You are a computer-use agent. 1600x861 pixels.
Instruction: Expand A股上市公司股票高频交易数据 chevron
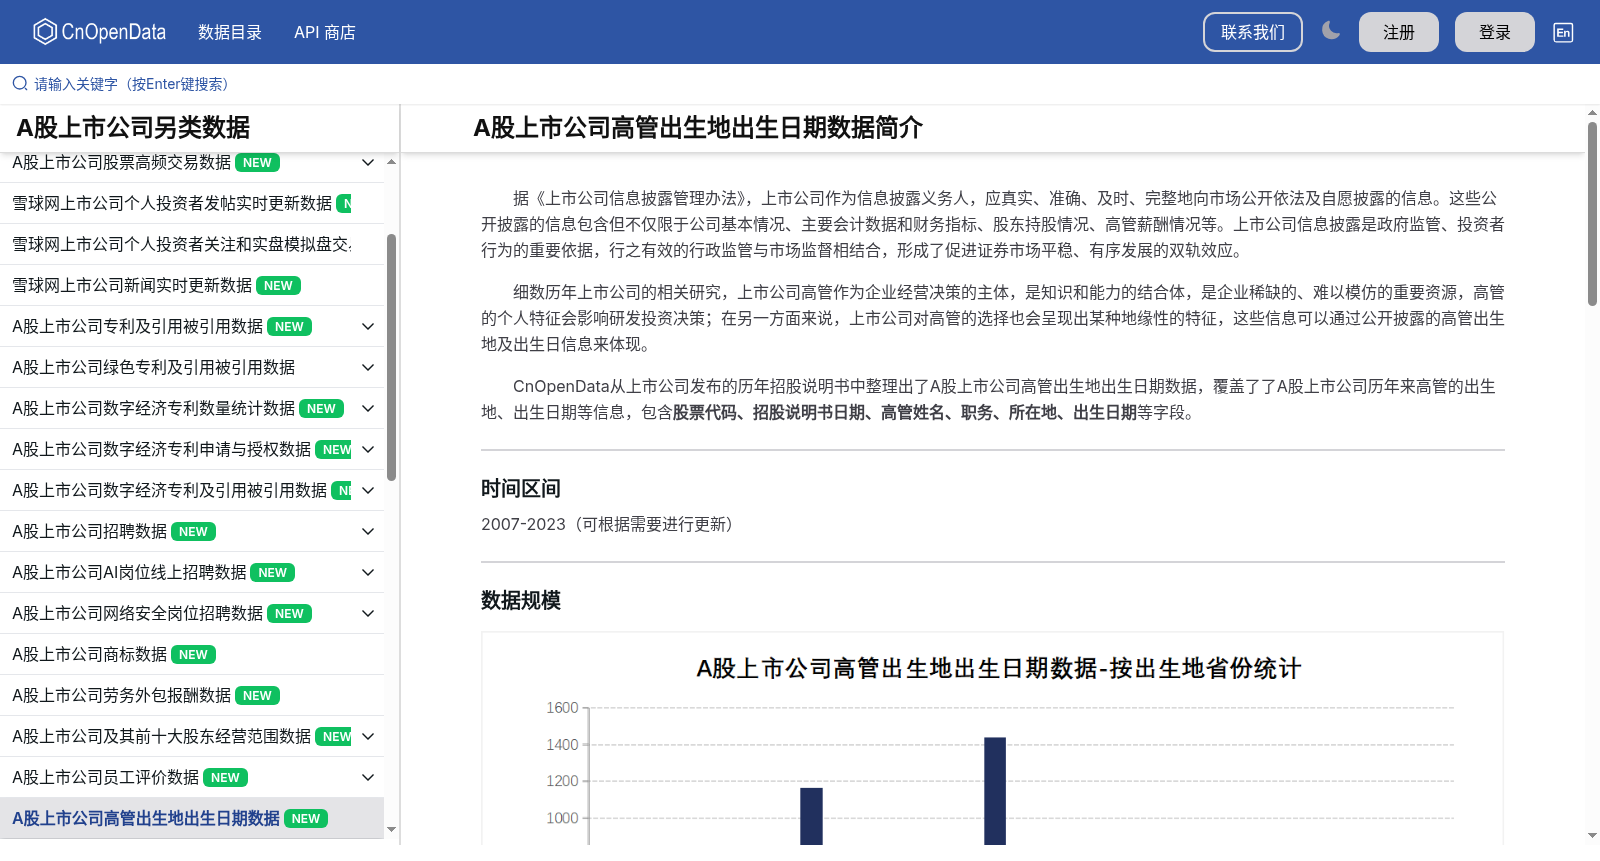pos(368,162)
